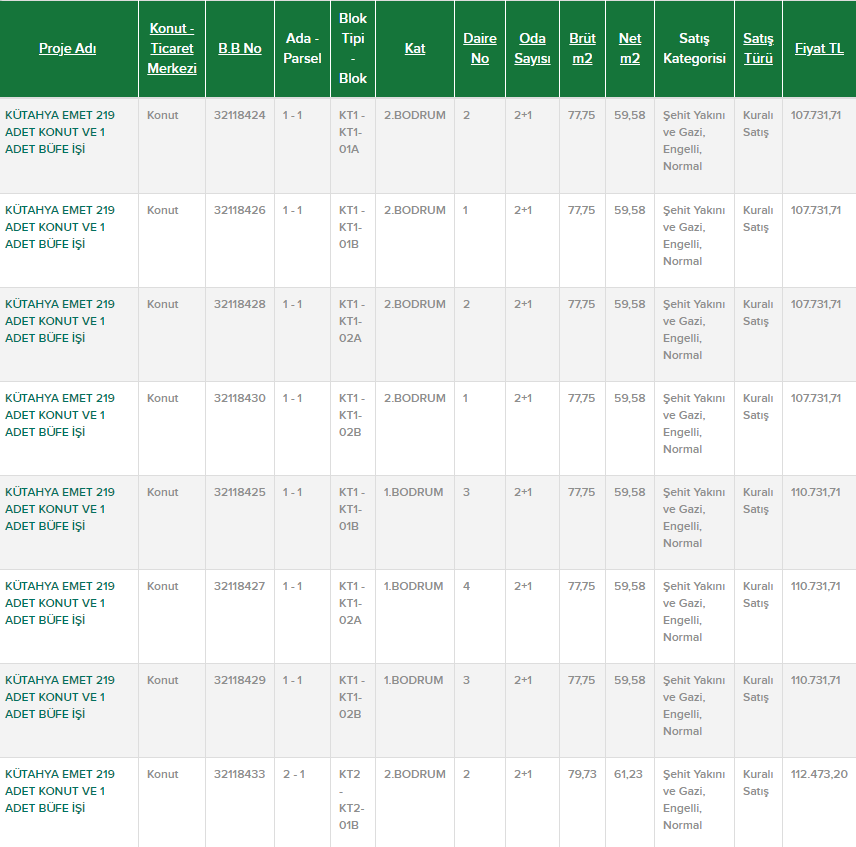
Task: Open project link in row 32118430
Action: pyautogui.click(x=60, y=415)
